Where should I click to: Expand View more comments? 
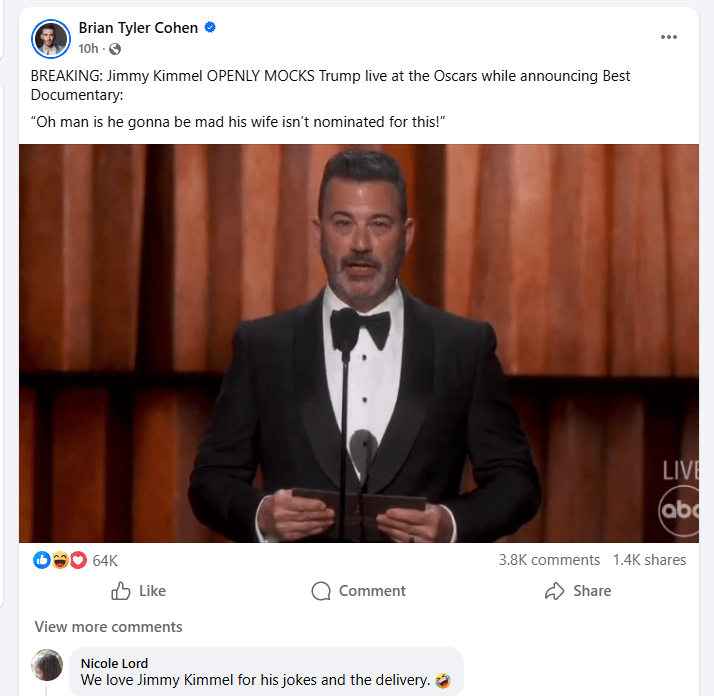(108, 627)
